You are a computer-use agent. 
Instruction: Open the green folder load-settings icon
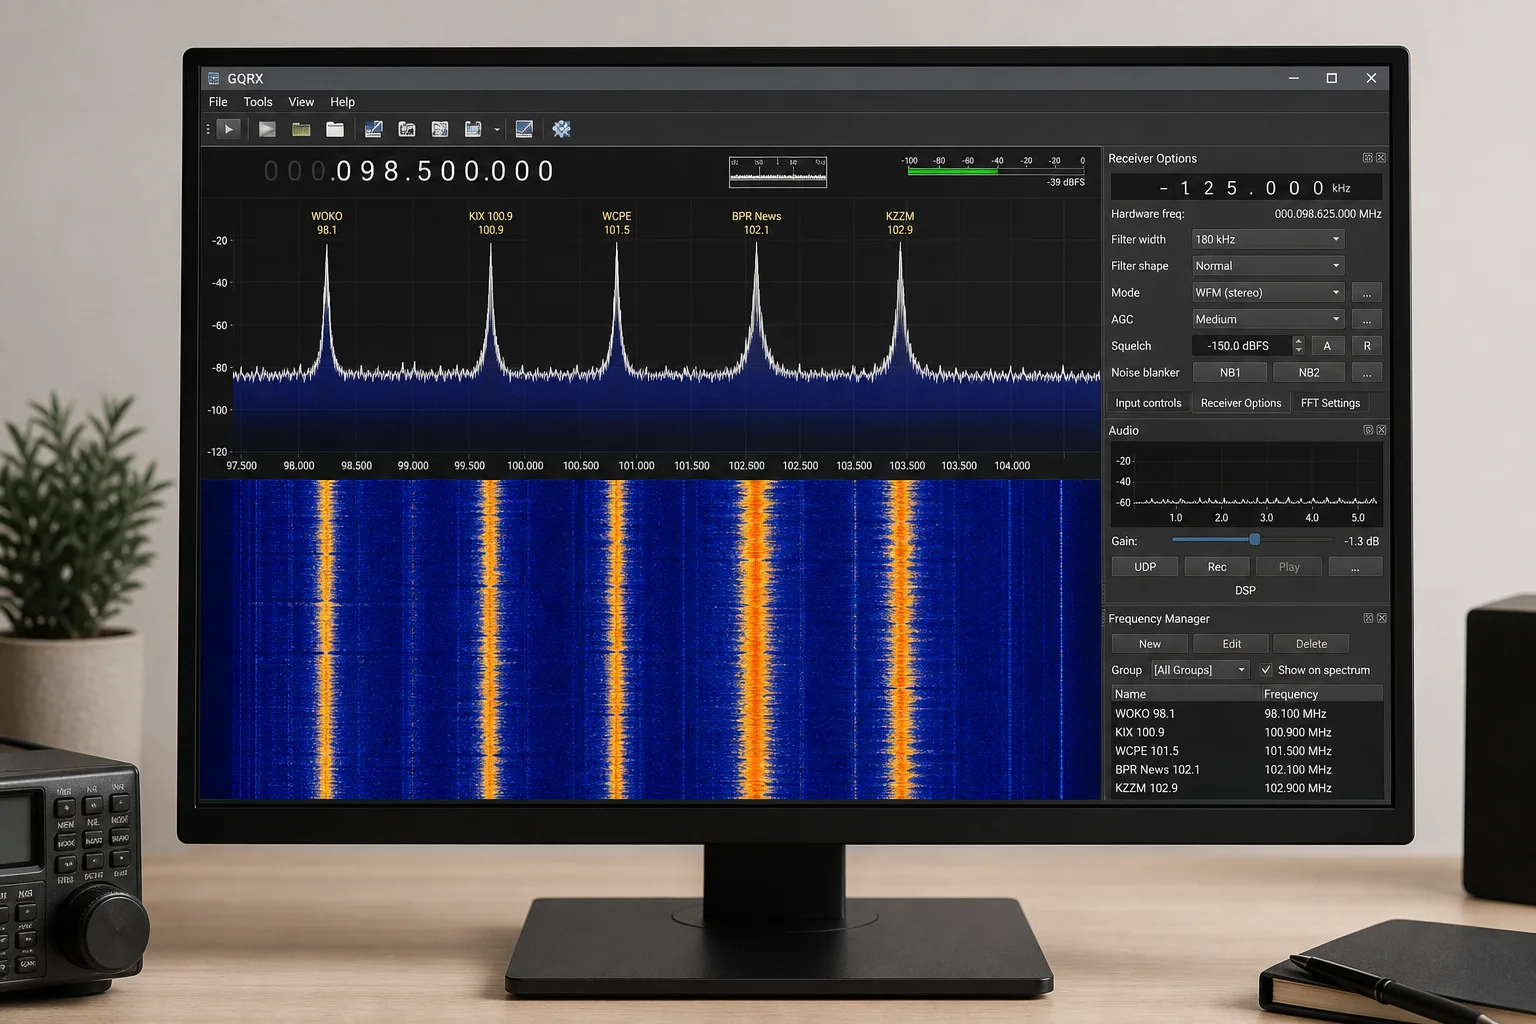(301, 129)
